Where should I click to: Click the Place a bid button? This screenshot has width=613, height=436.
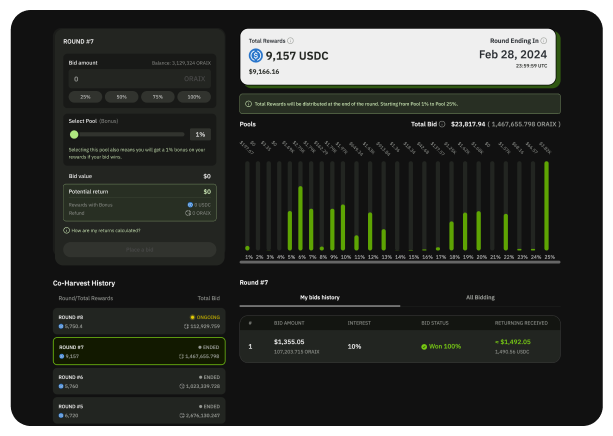click(x=140, y=249)
